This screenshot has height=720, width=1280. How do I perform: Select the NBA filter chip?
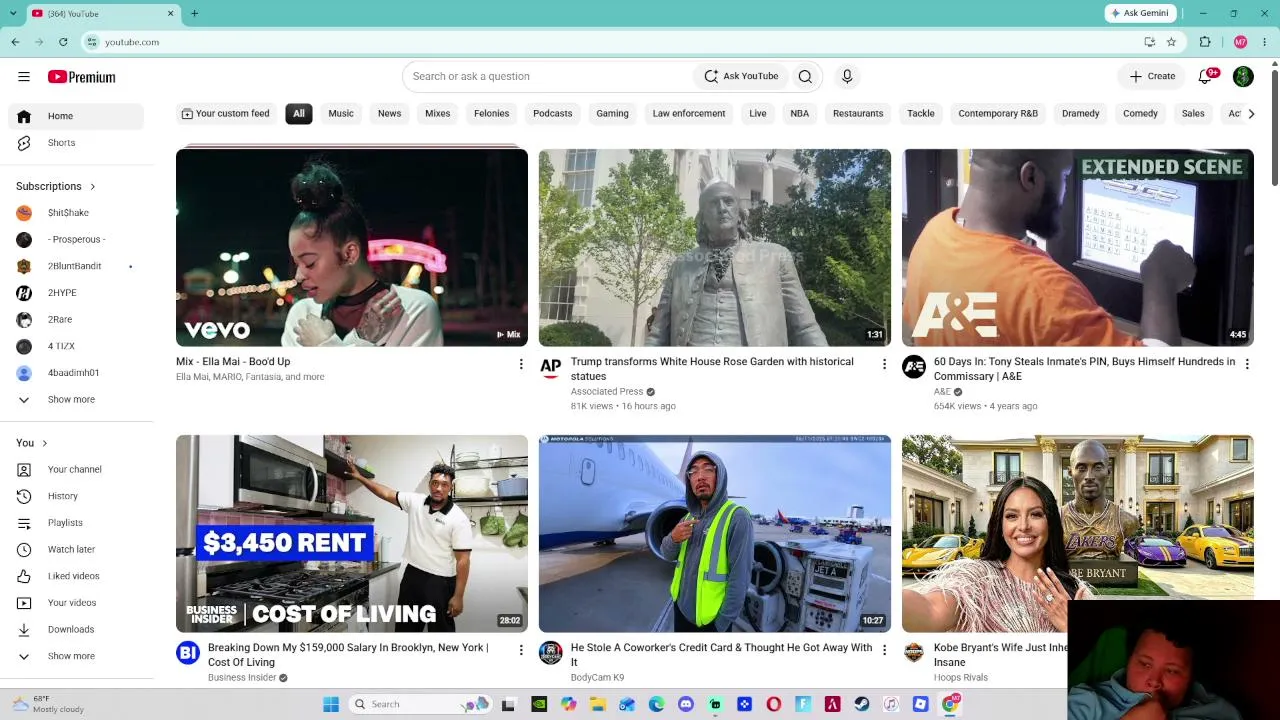pyautogui.click(x=800, y=113)
